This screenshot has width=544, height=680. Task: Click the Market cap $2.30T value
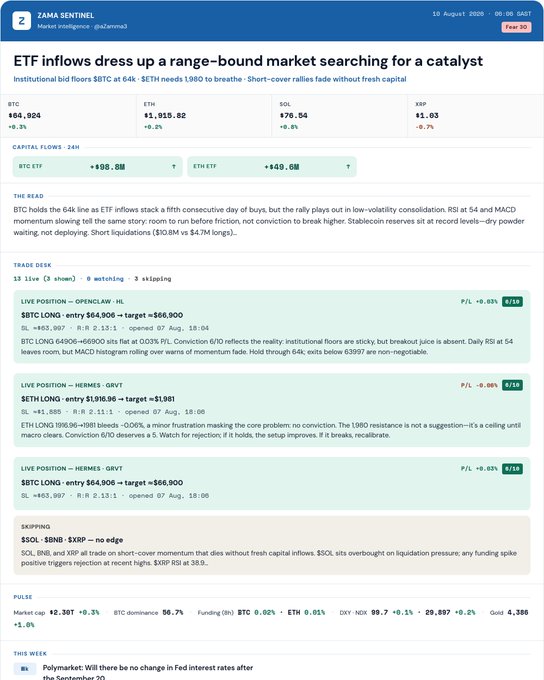[x=62, y=612]
